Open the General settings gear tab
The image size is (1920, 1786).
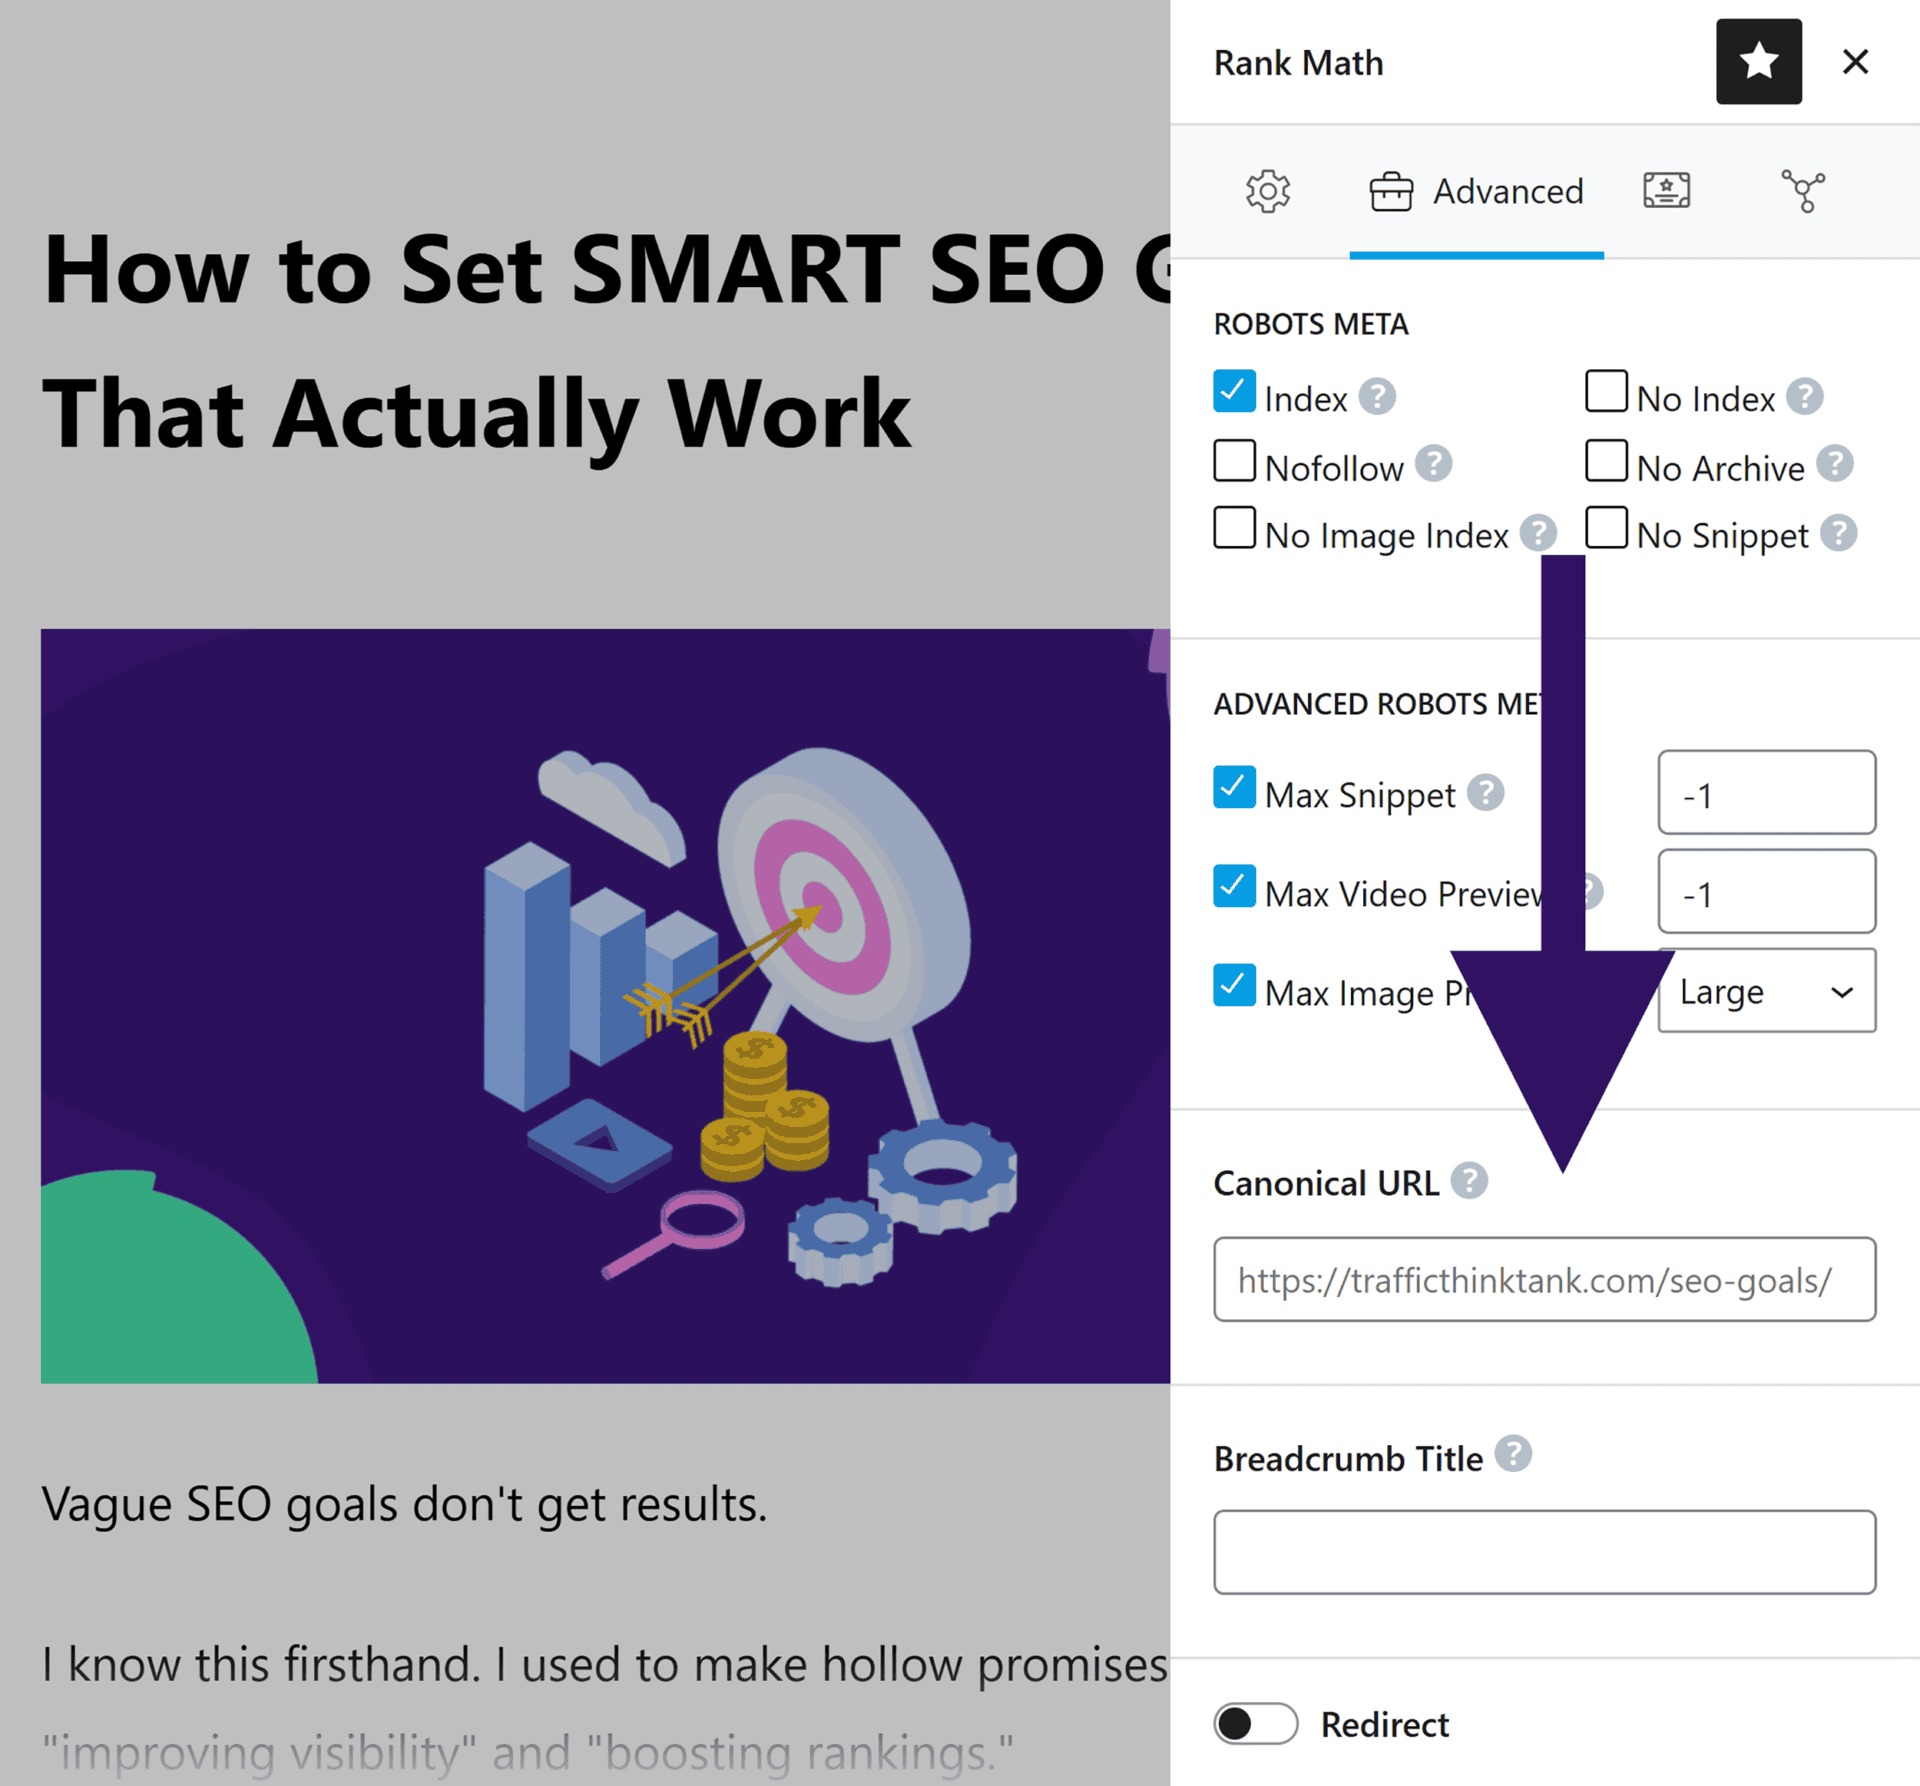point(1268,191)
